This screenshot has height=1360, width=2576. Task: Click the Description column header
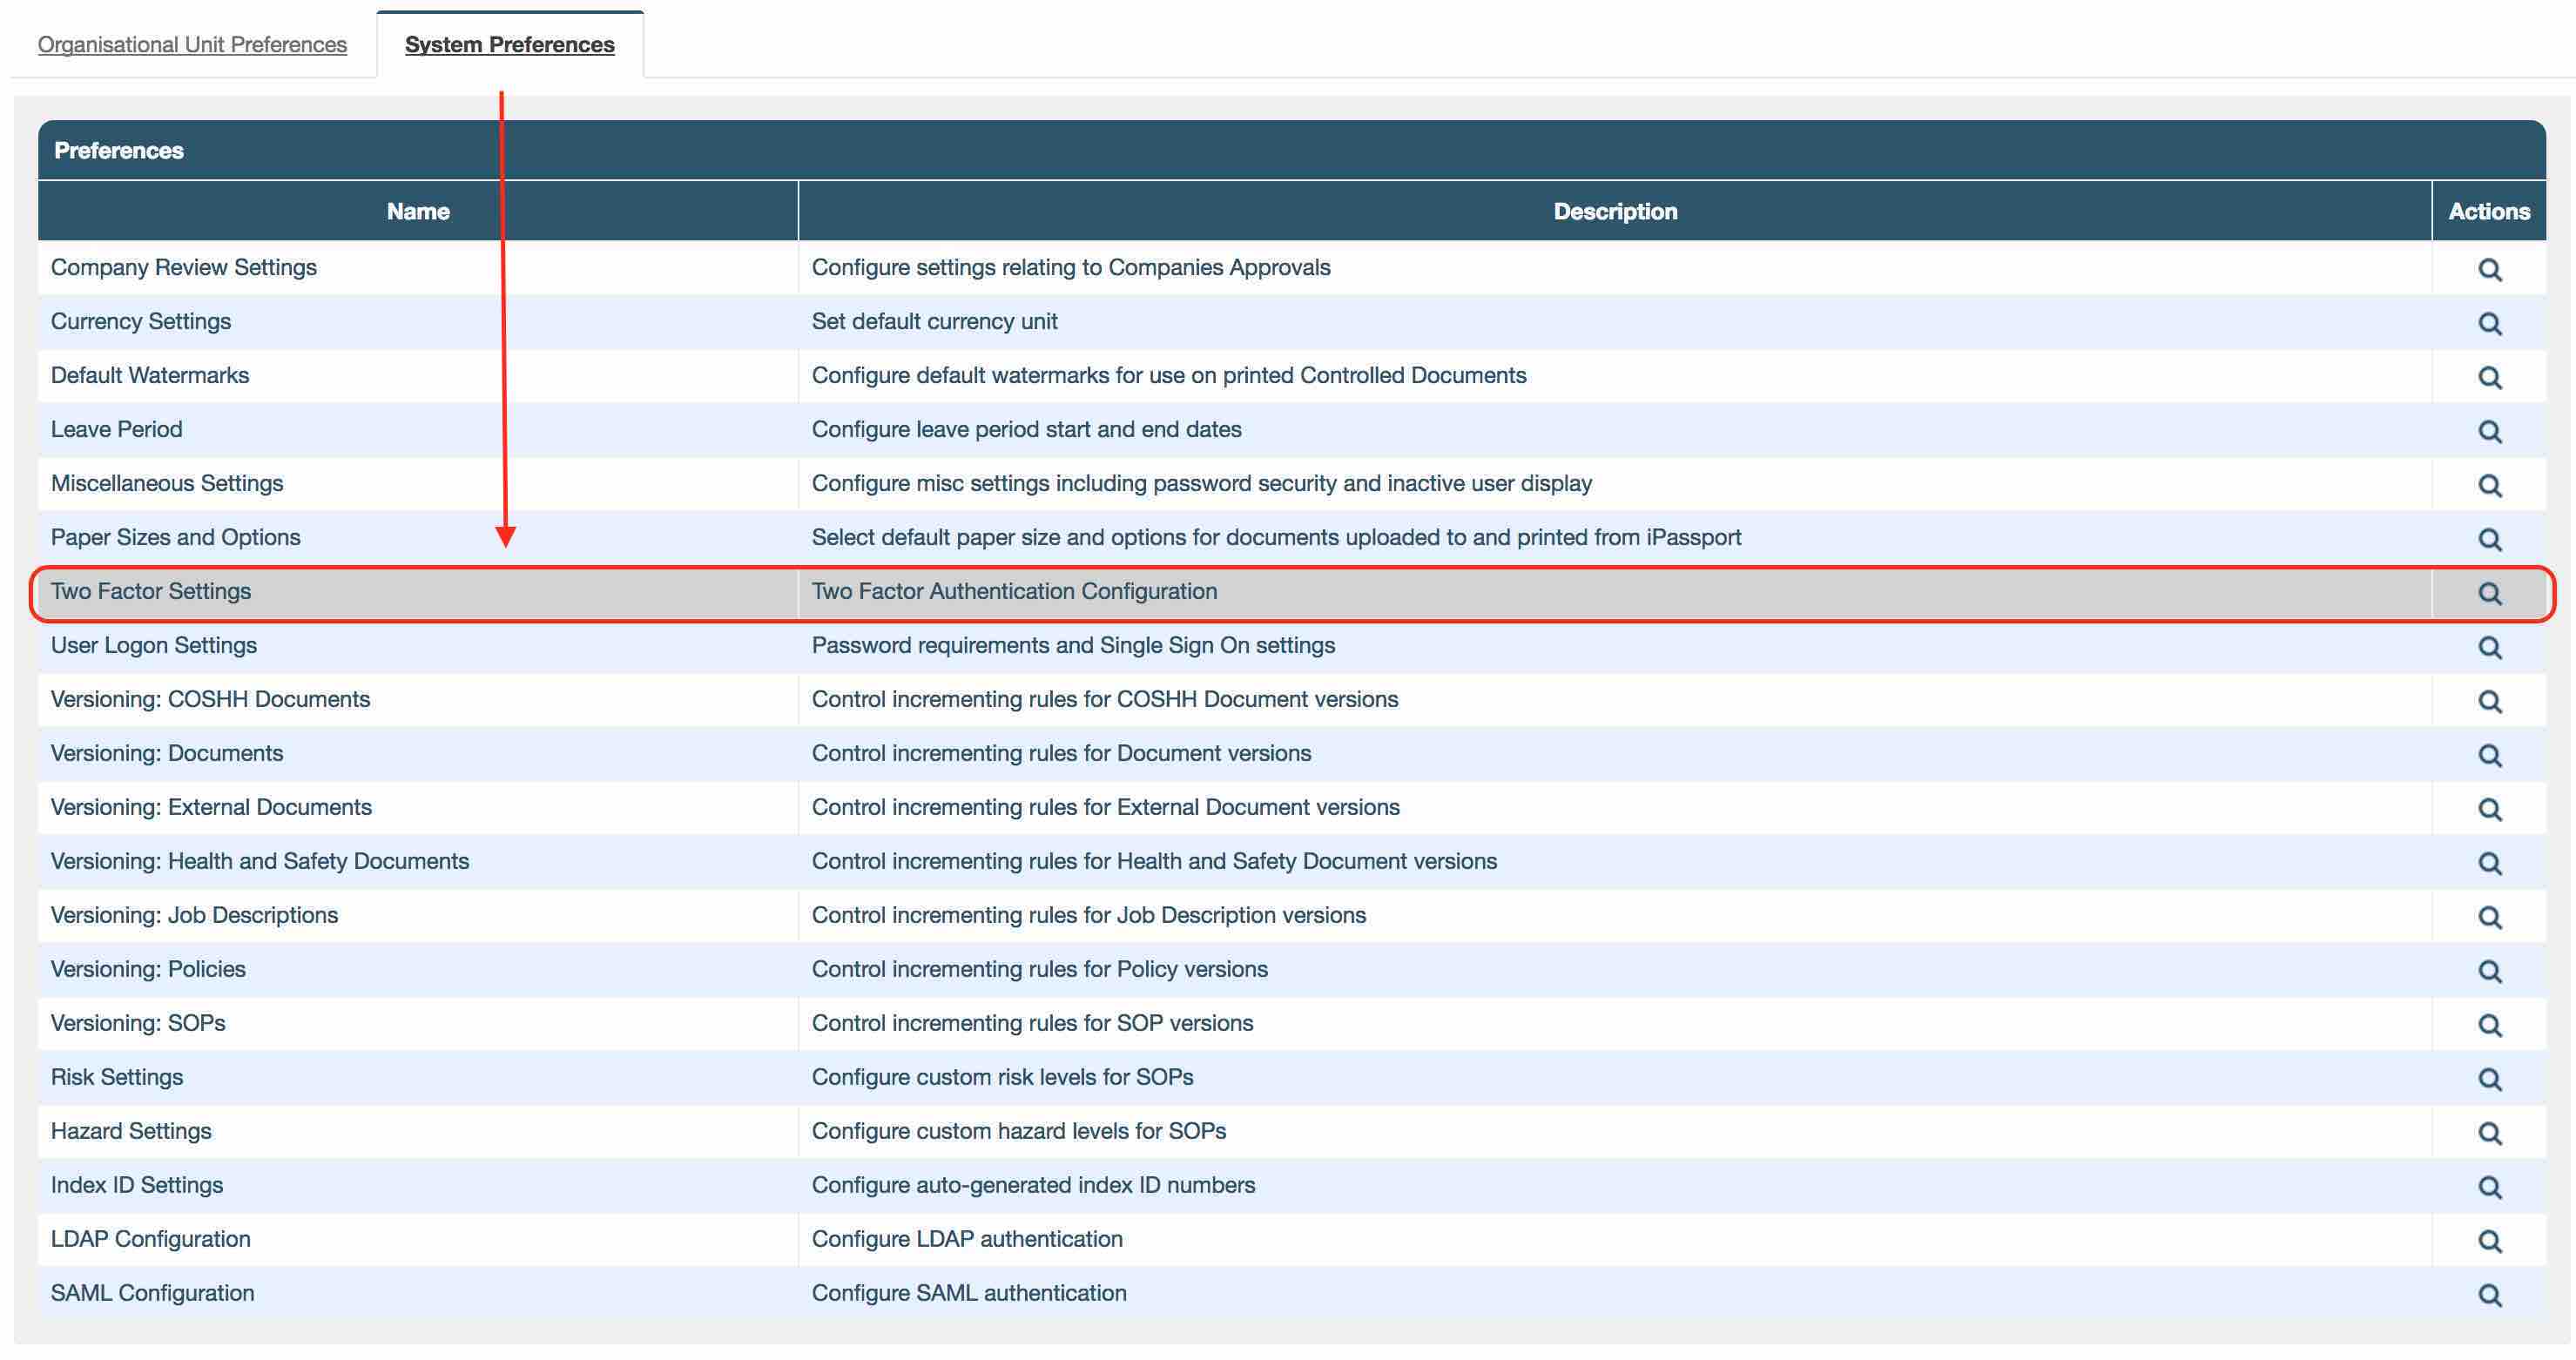(1615, 211)
